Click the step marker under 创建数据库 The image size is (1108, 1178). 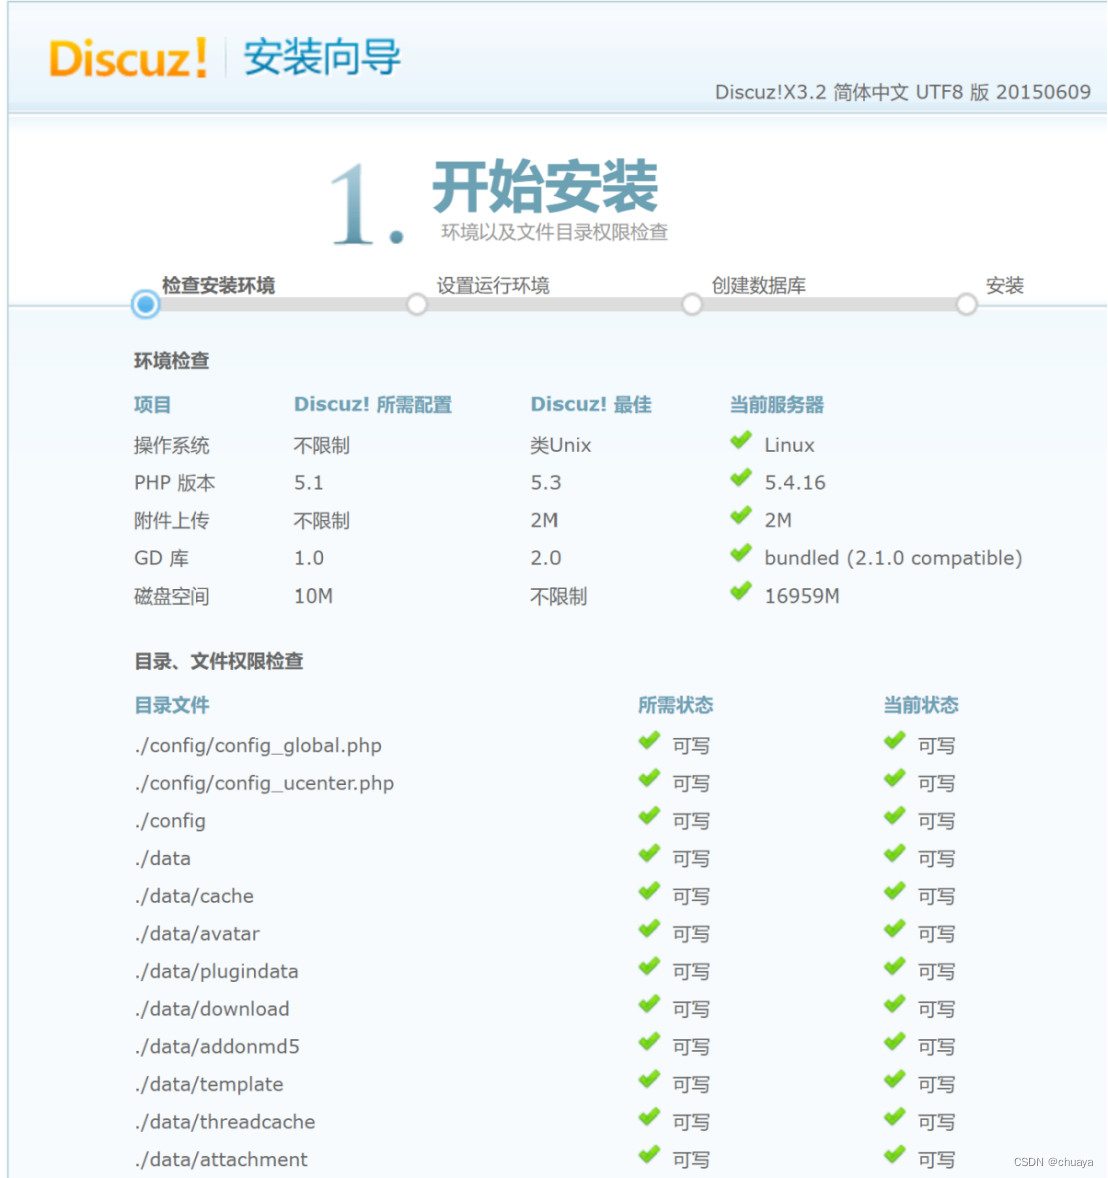point(692,304)
